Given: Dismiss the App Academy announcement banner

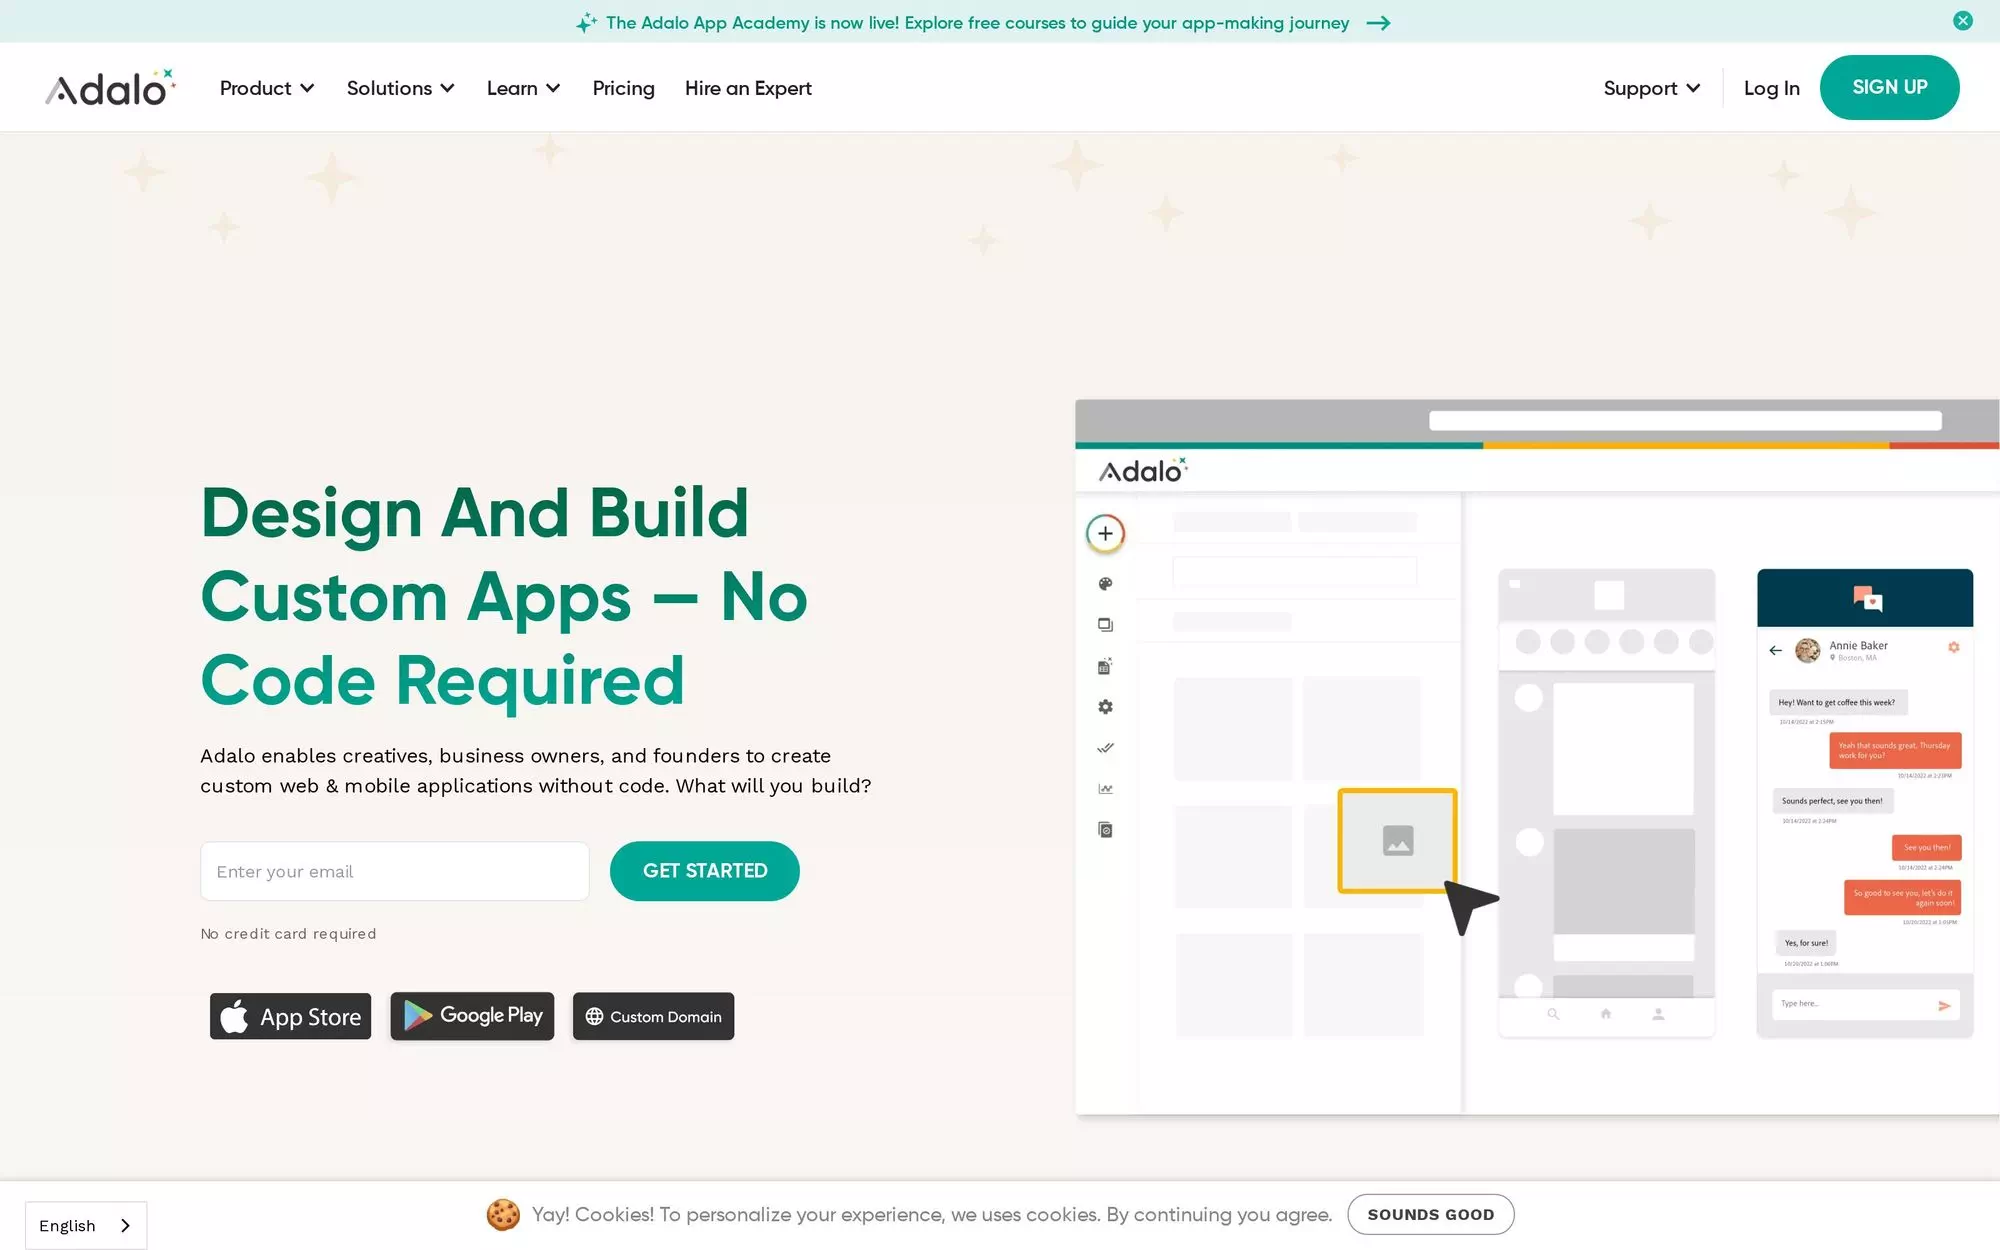Looking at the screenshot, I should pos(1962,20).
